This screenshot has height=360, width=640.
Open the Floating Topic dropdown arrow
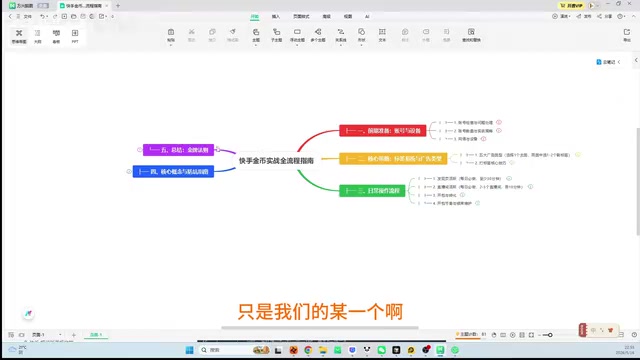(x=297, y=44)
